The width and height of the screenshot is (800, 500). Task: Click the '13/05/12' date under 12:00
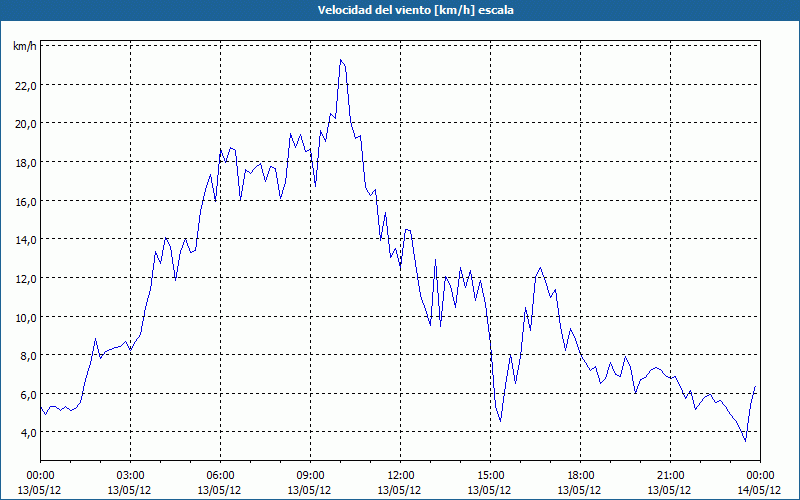tap(399, 490)
